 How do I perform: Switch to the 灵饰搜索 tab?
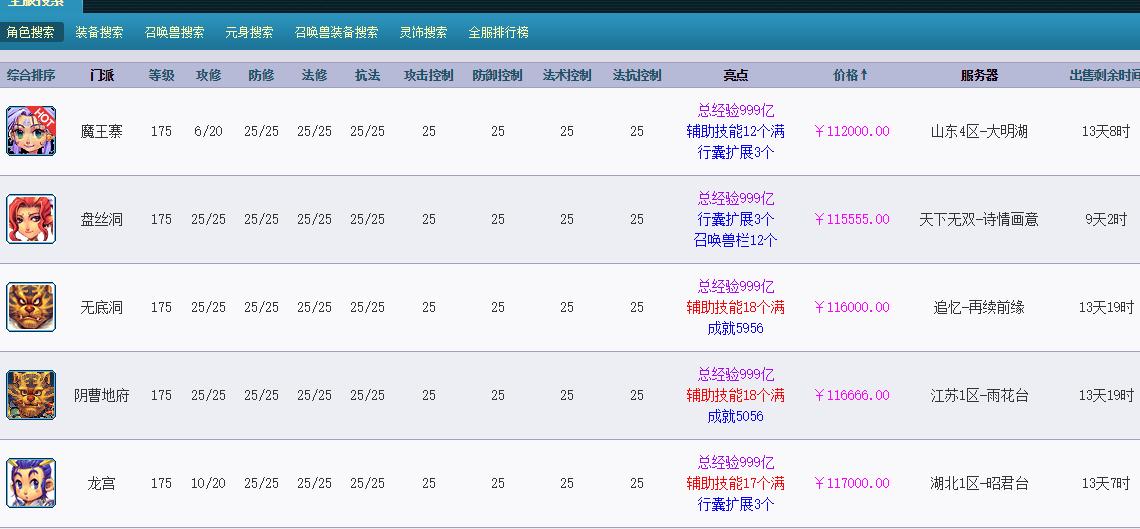[x=424, y=33]
